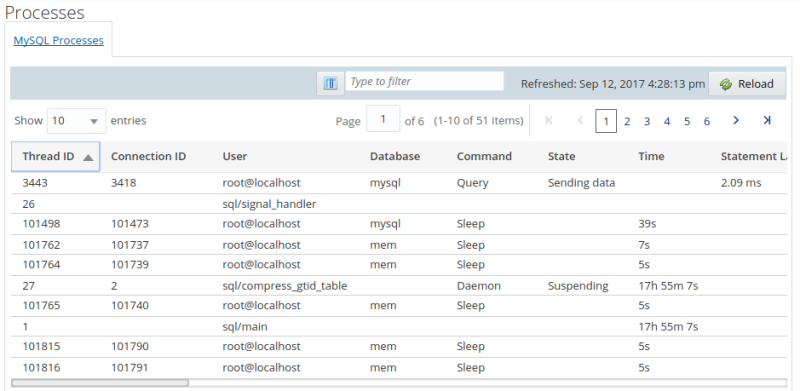Click the Reload button
800x391 pixels.
tap(747, 84)
